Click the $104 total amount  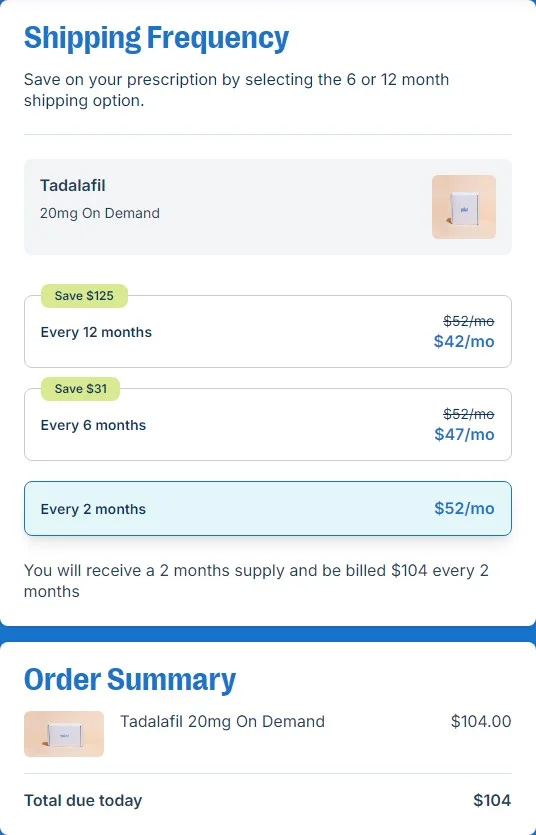click(492, 800)
